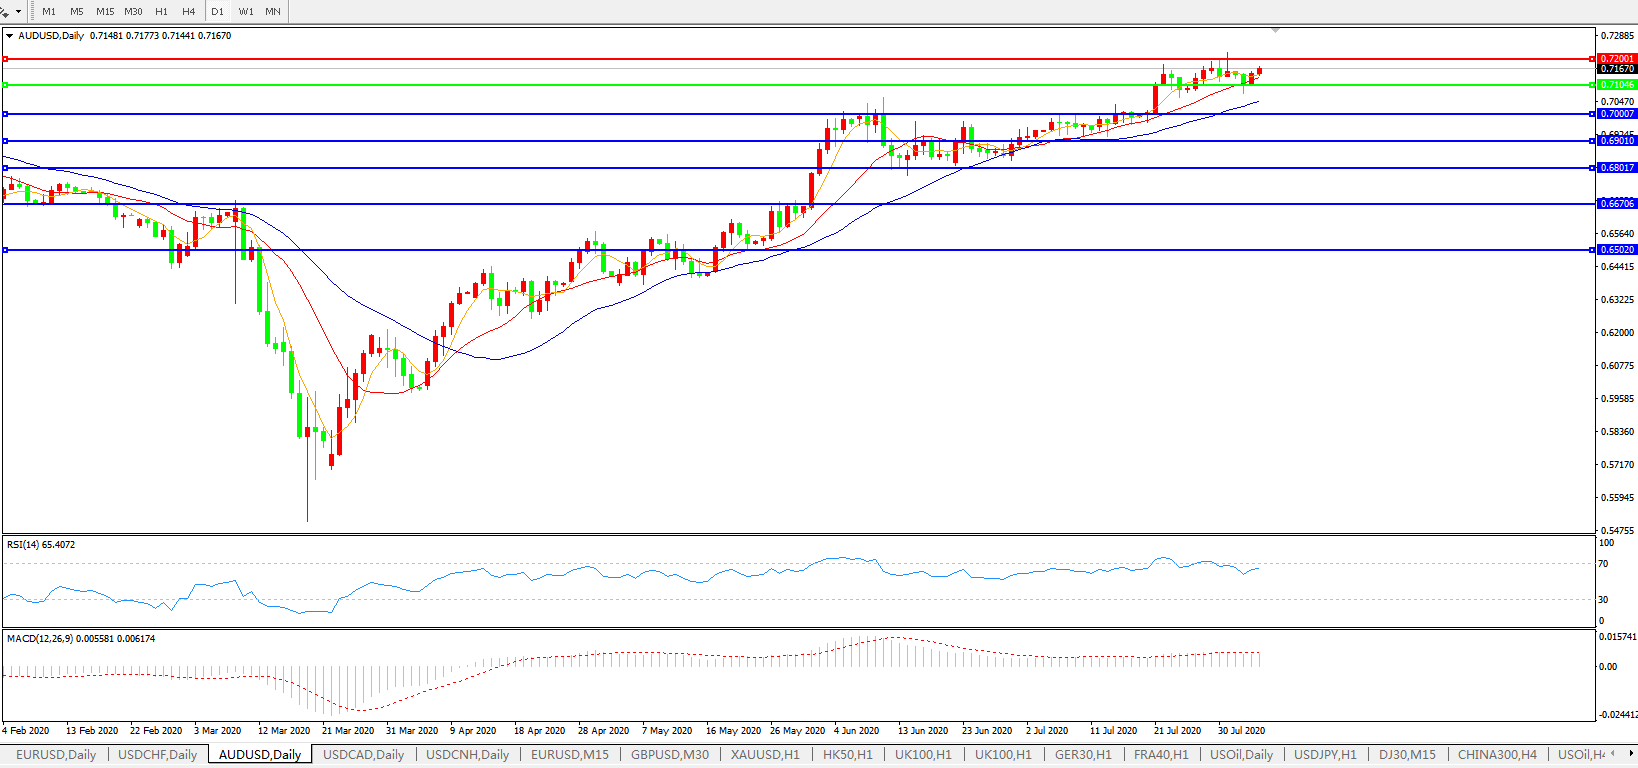Click the M15 timeframe button

105,11
